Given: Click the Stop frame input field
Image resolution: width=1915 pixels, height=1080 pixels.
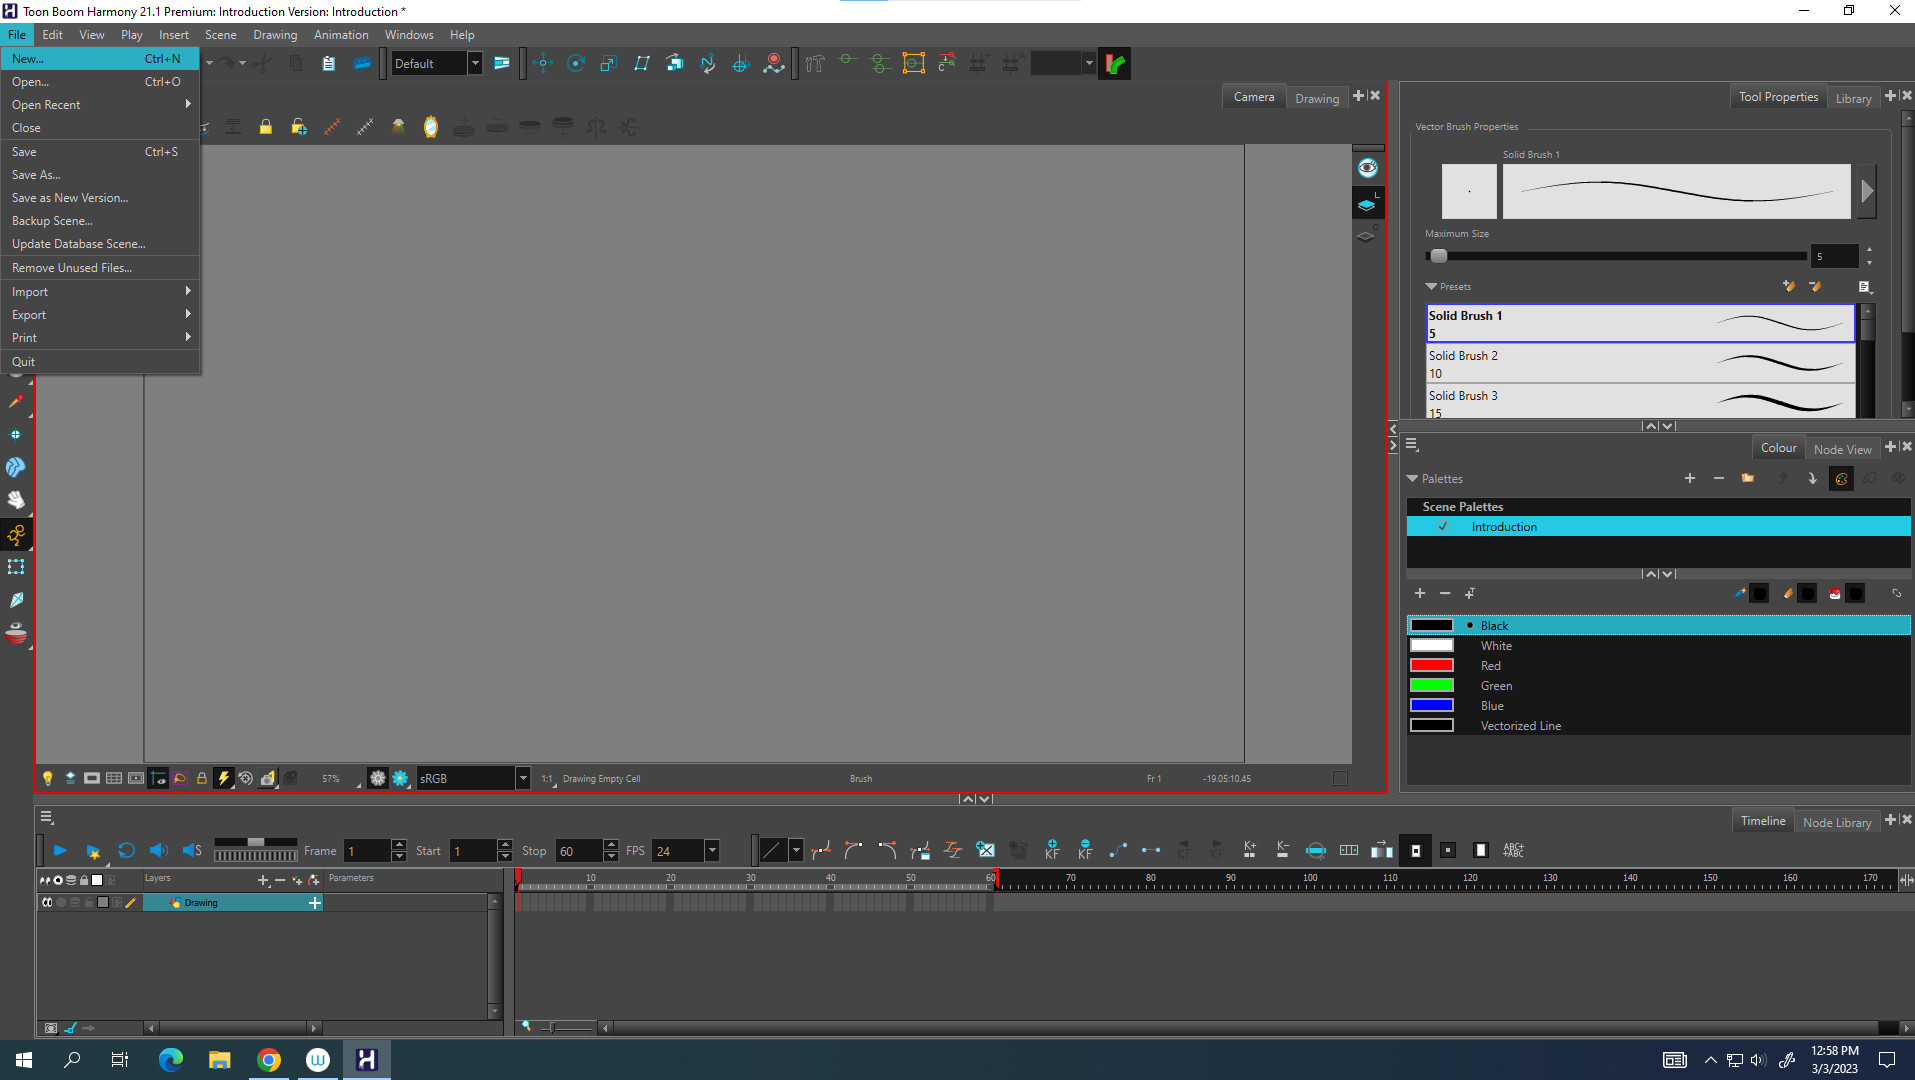Looking at the screenshot, I should coord(580,850).
